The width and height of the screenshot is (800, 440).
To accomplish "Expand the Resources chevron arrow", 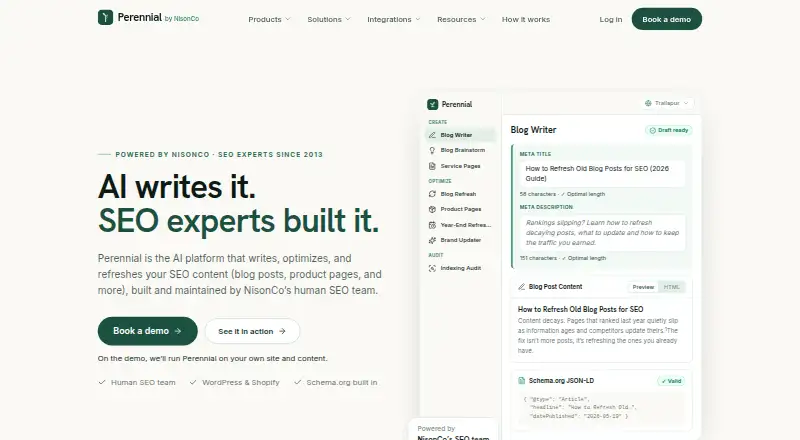I will 483,19.
